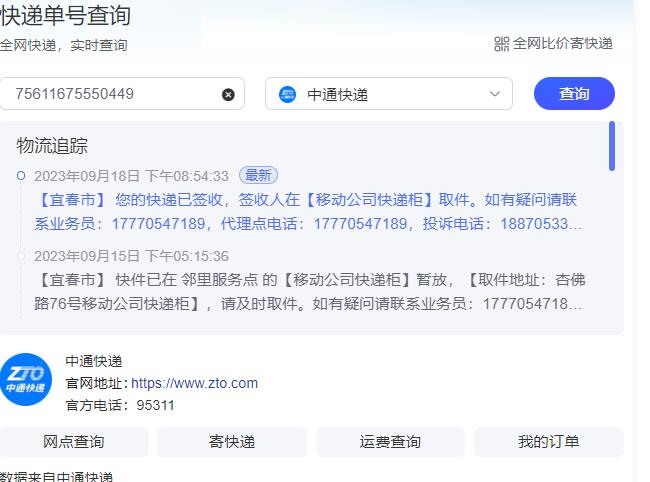Click the ZTO icon in courier selector

pyautogui.click(x=287, y=94)
